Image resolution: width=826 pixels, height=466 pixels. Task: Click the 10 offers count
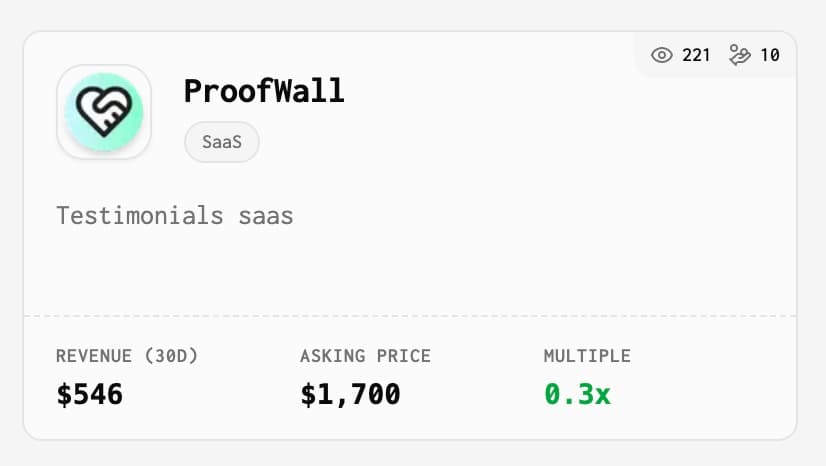[770, 55]
